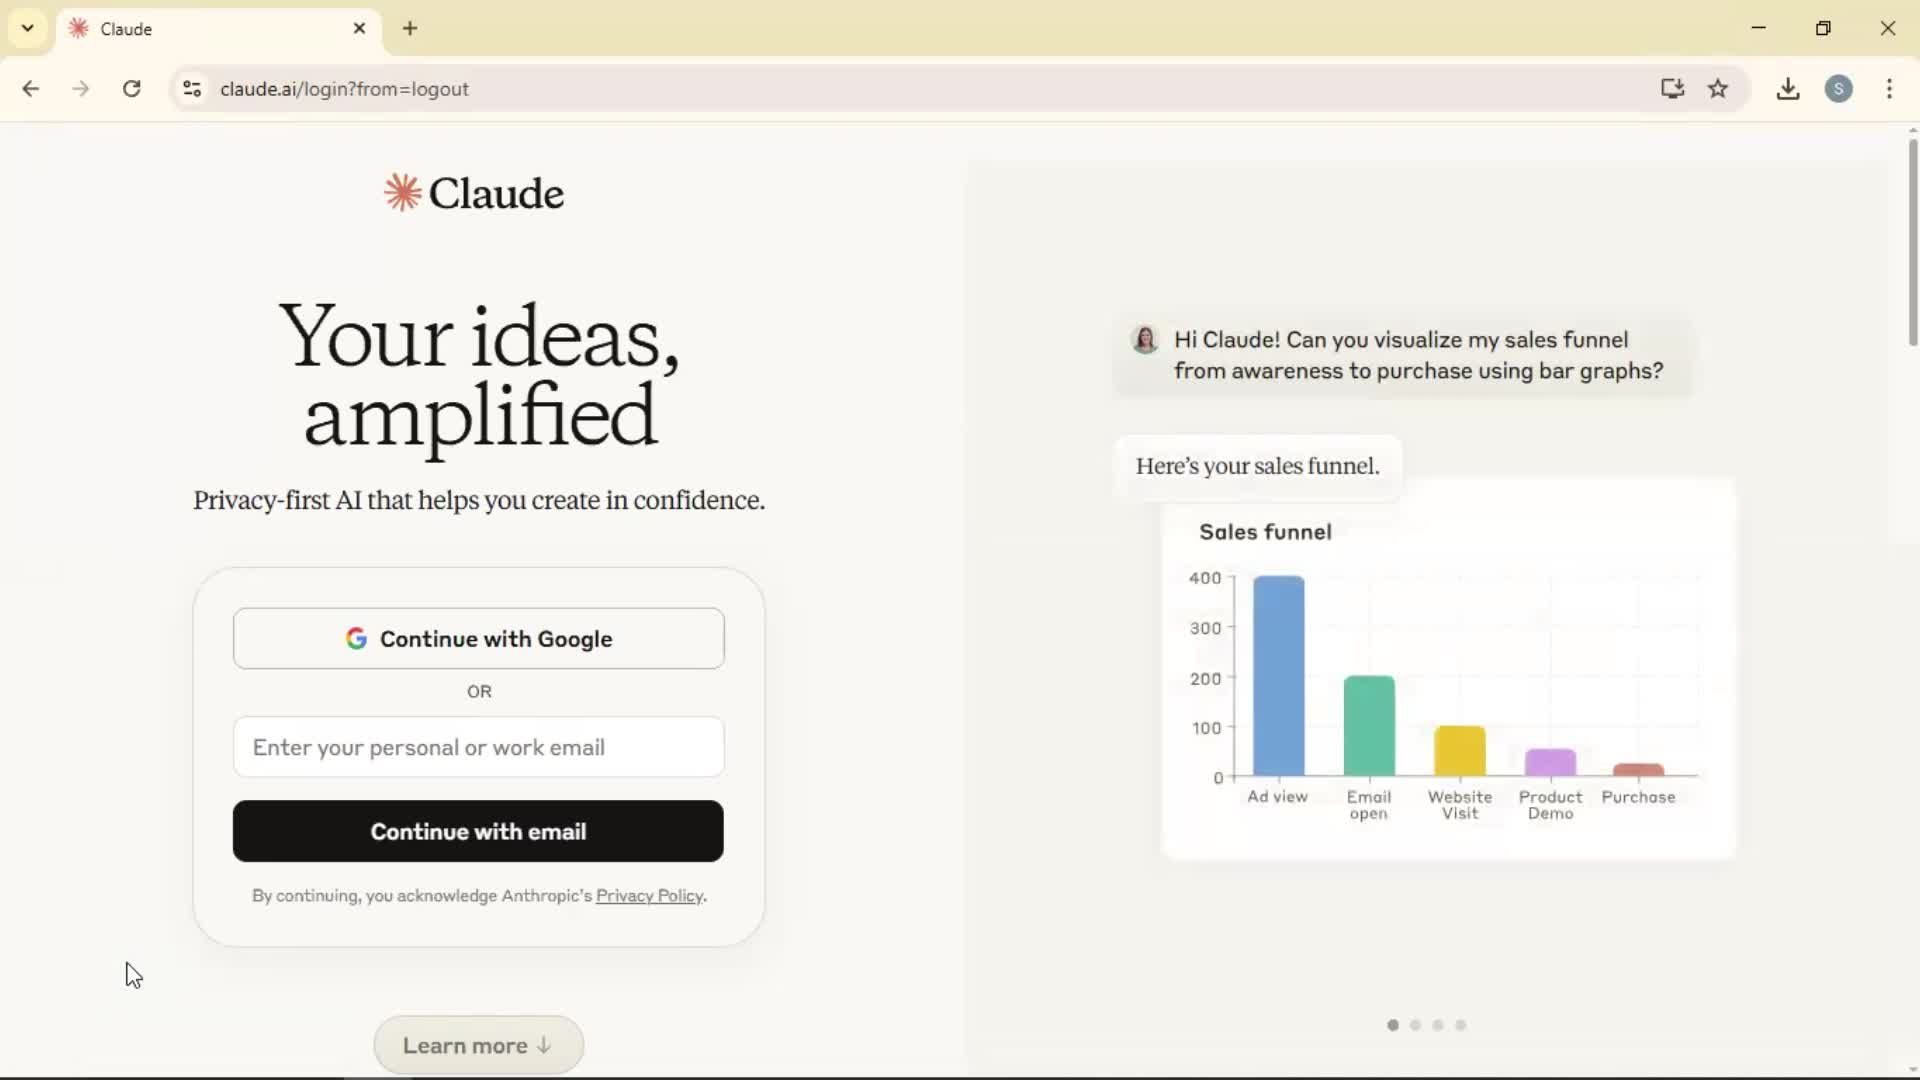Click the 400 y-axis label

click(x=1204, y=578)
